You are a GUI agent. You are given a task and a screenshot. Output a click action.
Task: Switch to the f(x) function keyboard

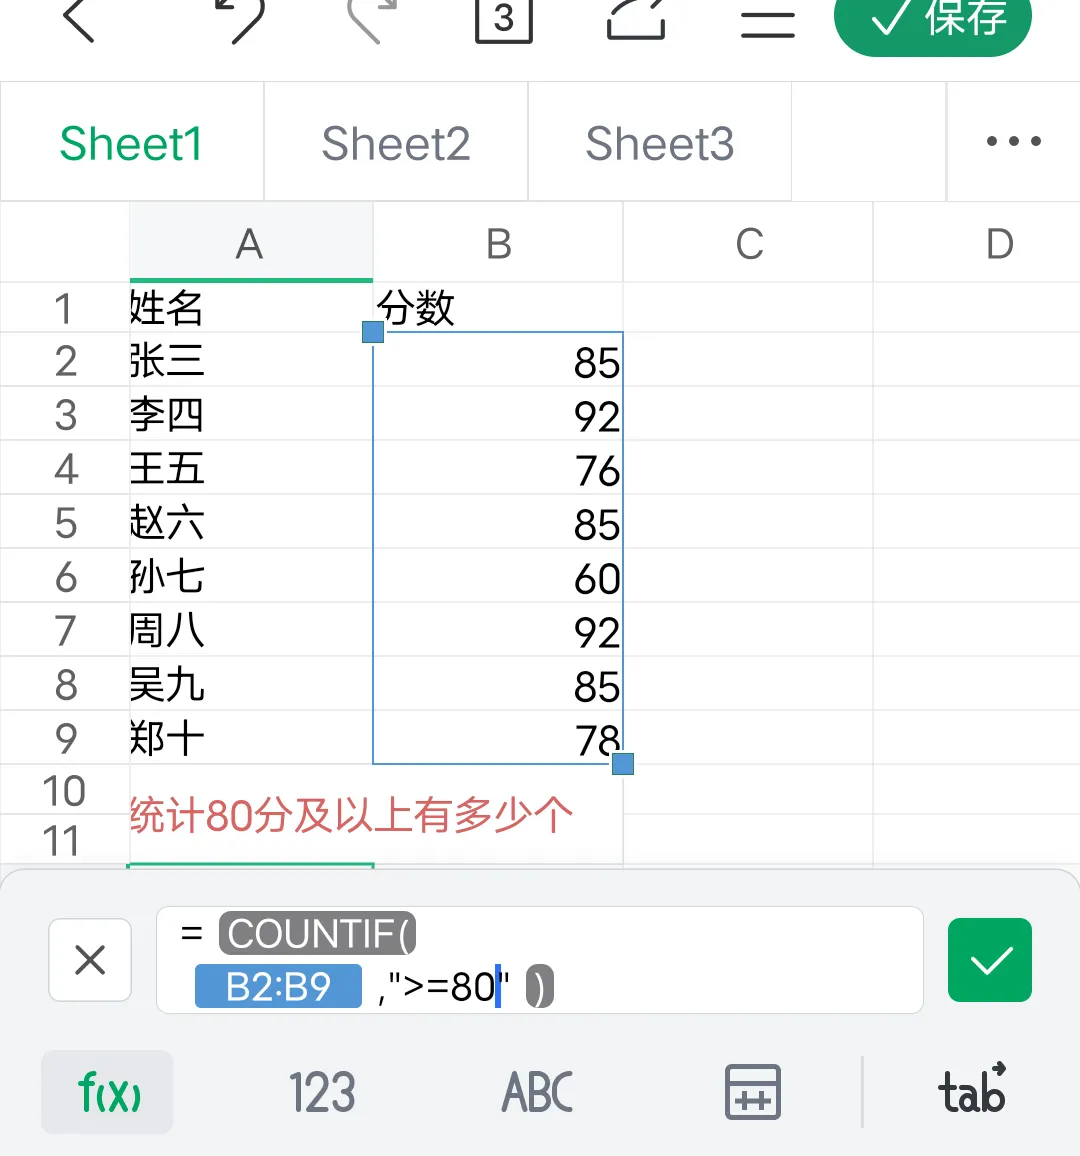click(x=108, y=1092)
